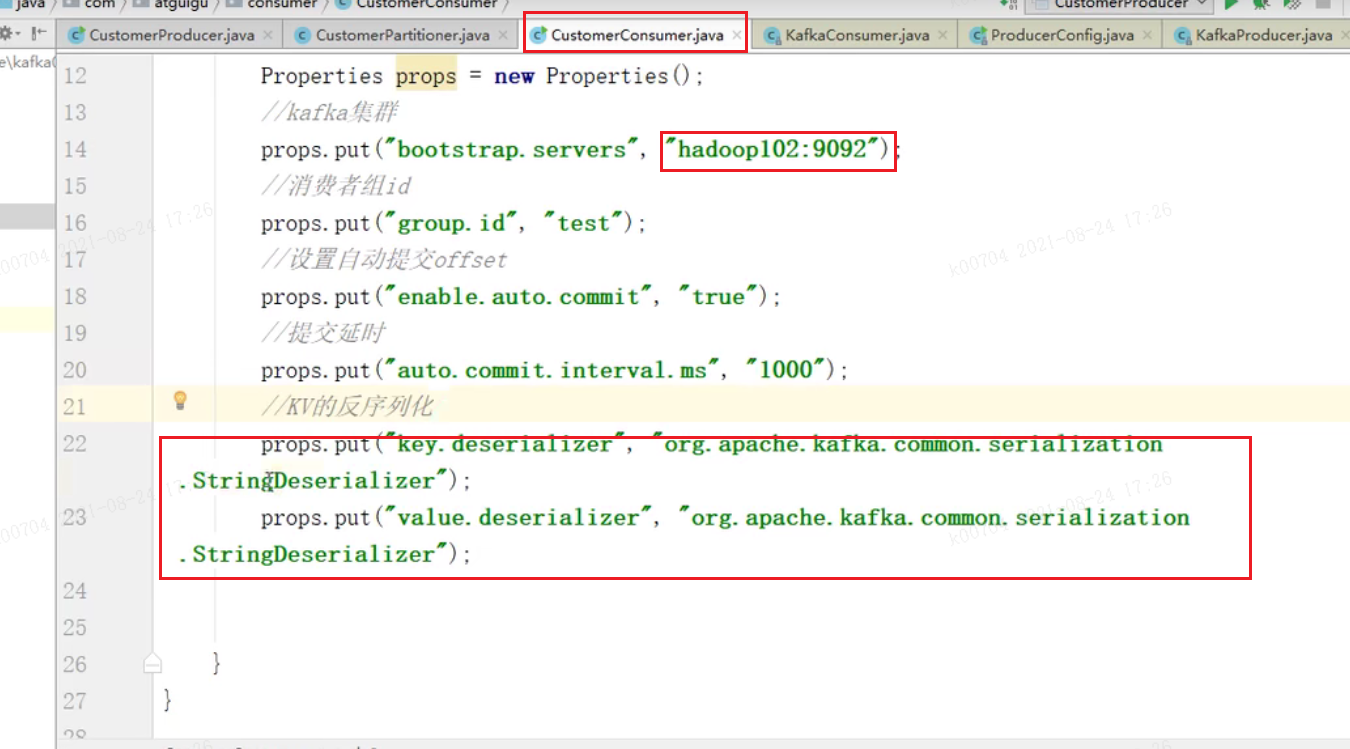Open the ProducerConfig.java tab
This screenshot has width=1350, height=749.
click(1062, 35)
